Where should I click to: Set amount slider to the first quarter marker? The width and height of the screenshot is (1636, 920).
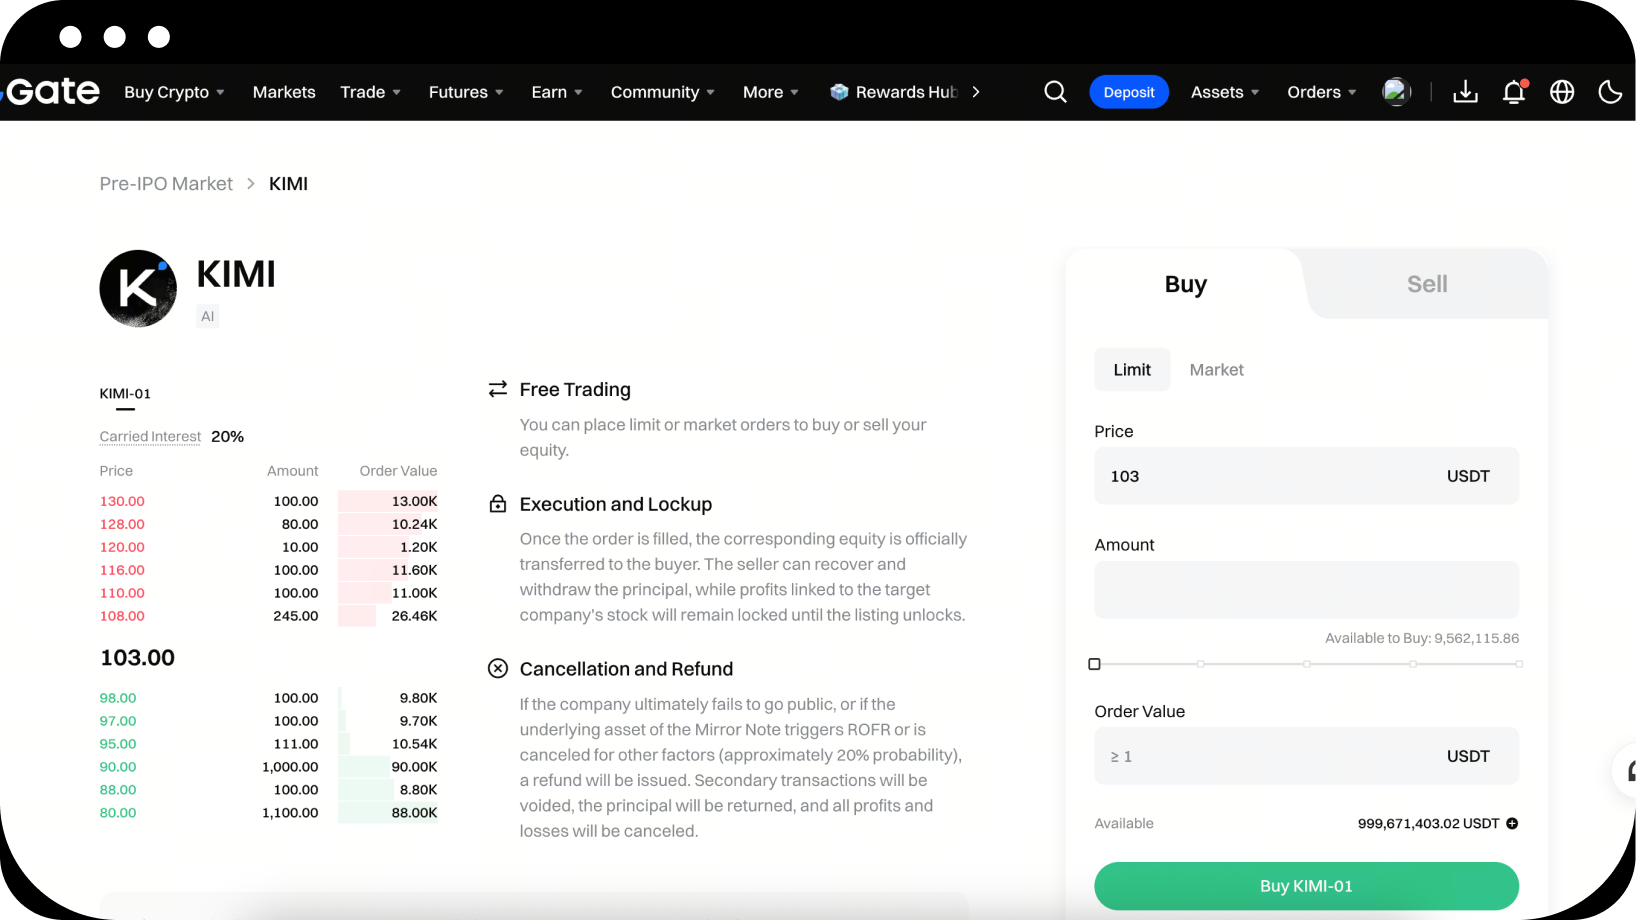(x=1200, y=664)
